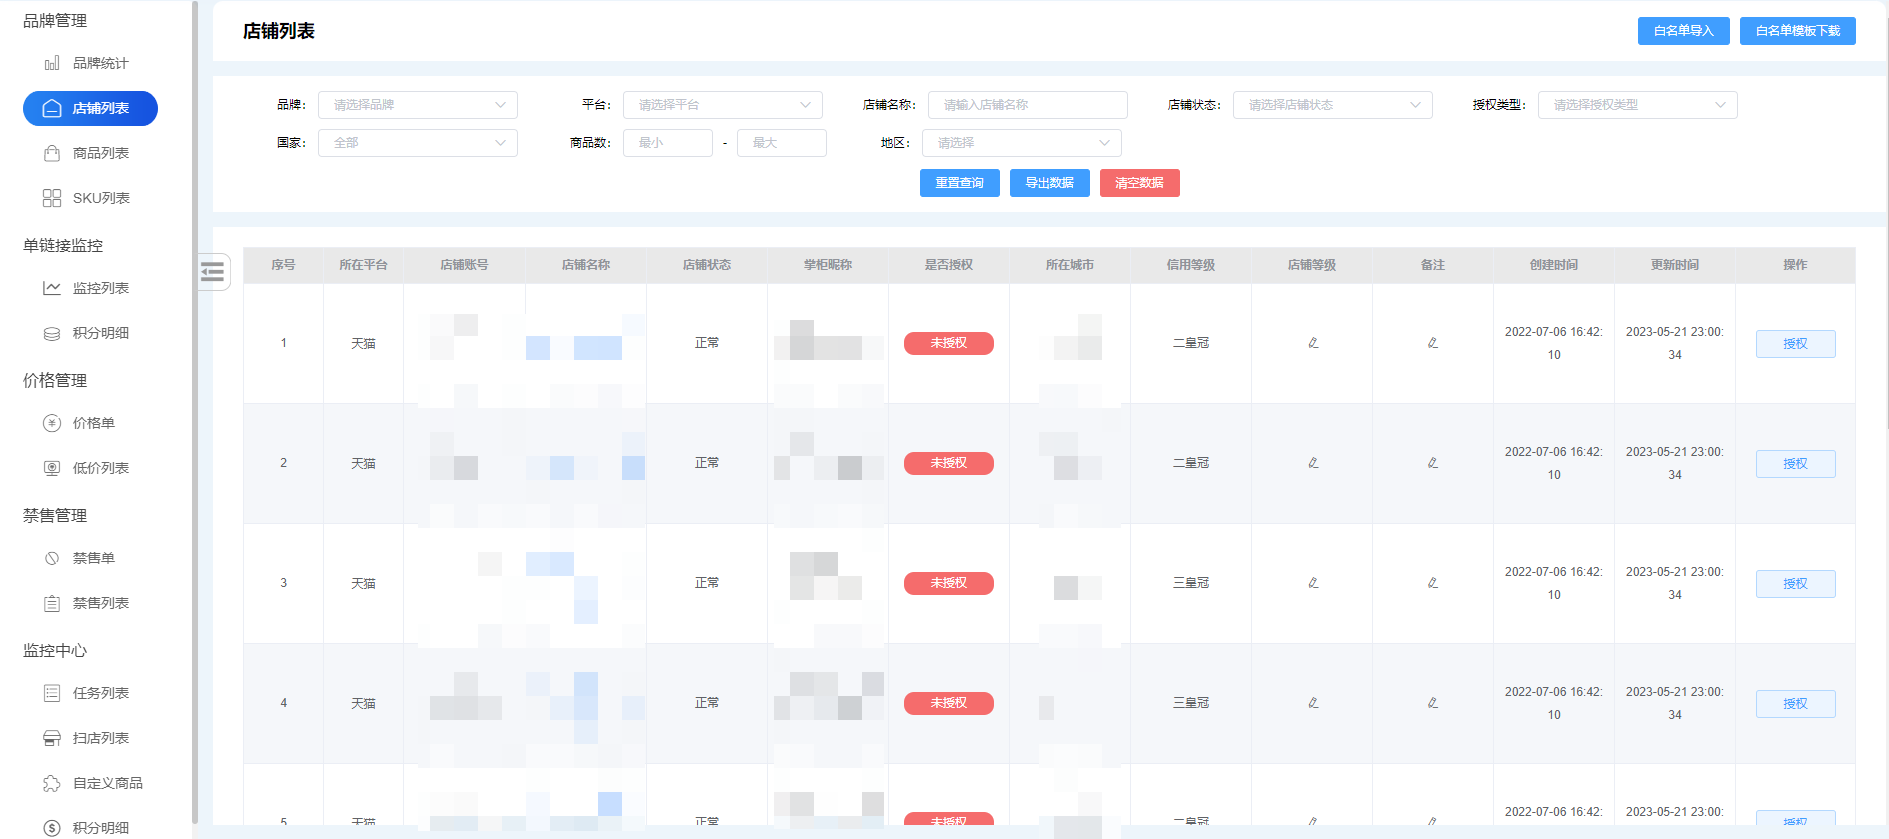Open the 授权类型 dropdown
The width and height of the screenshot is (1889, 839).
pos(1638,105)
